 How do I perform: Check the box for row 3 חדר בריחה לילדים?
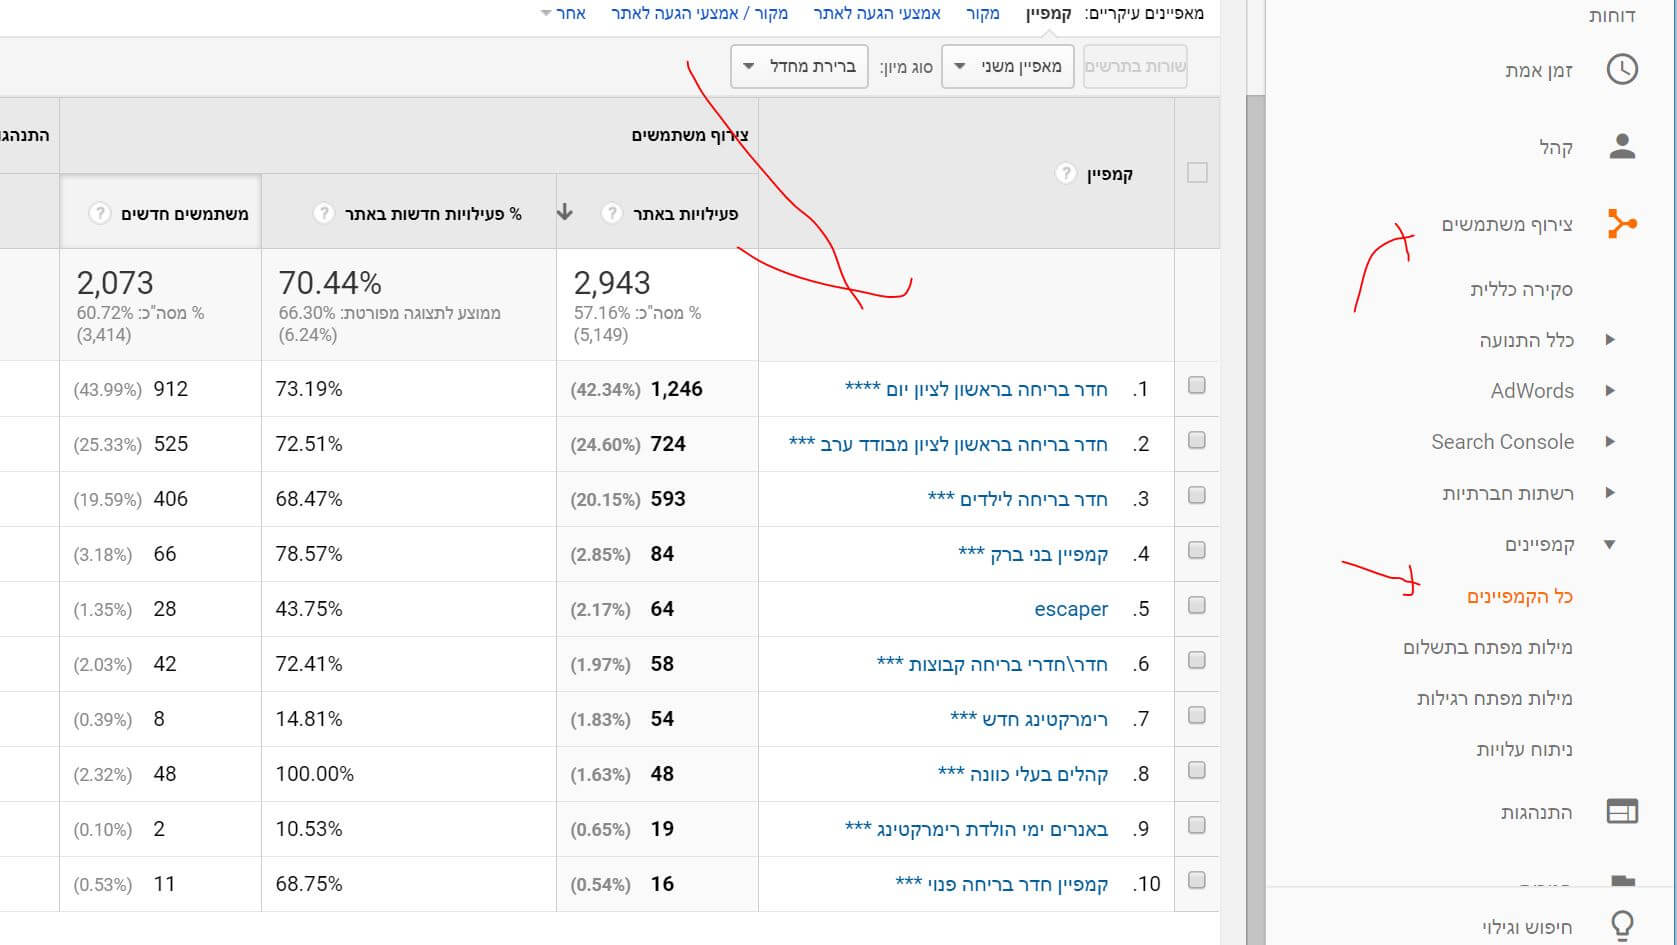click(1196, 495)
